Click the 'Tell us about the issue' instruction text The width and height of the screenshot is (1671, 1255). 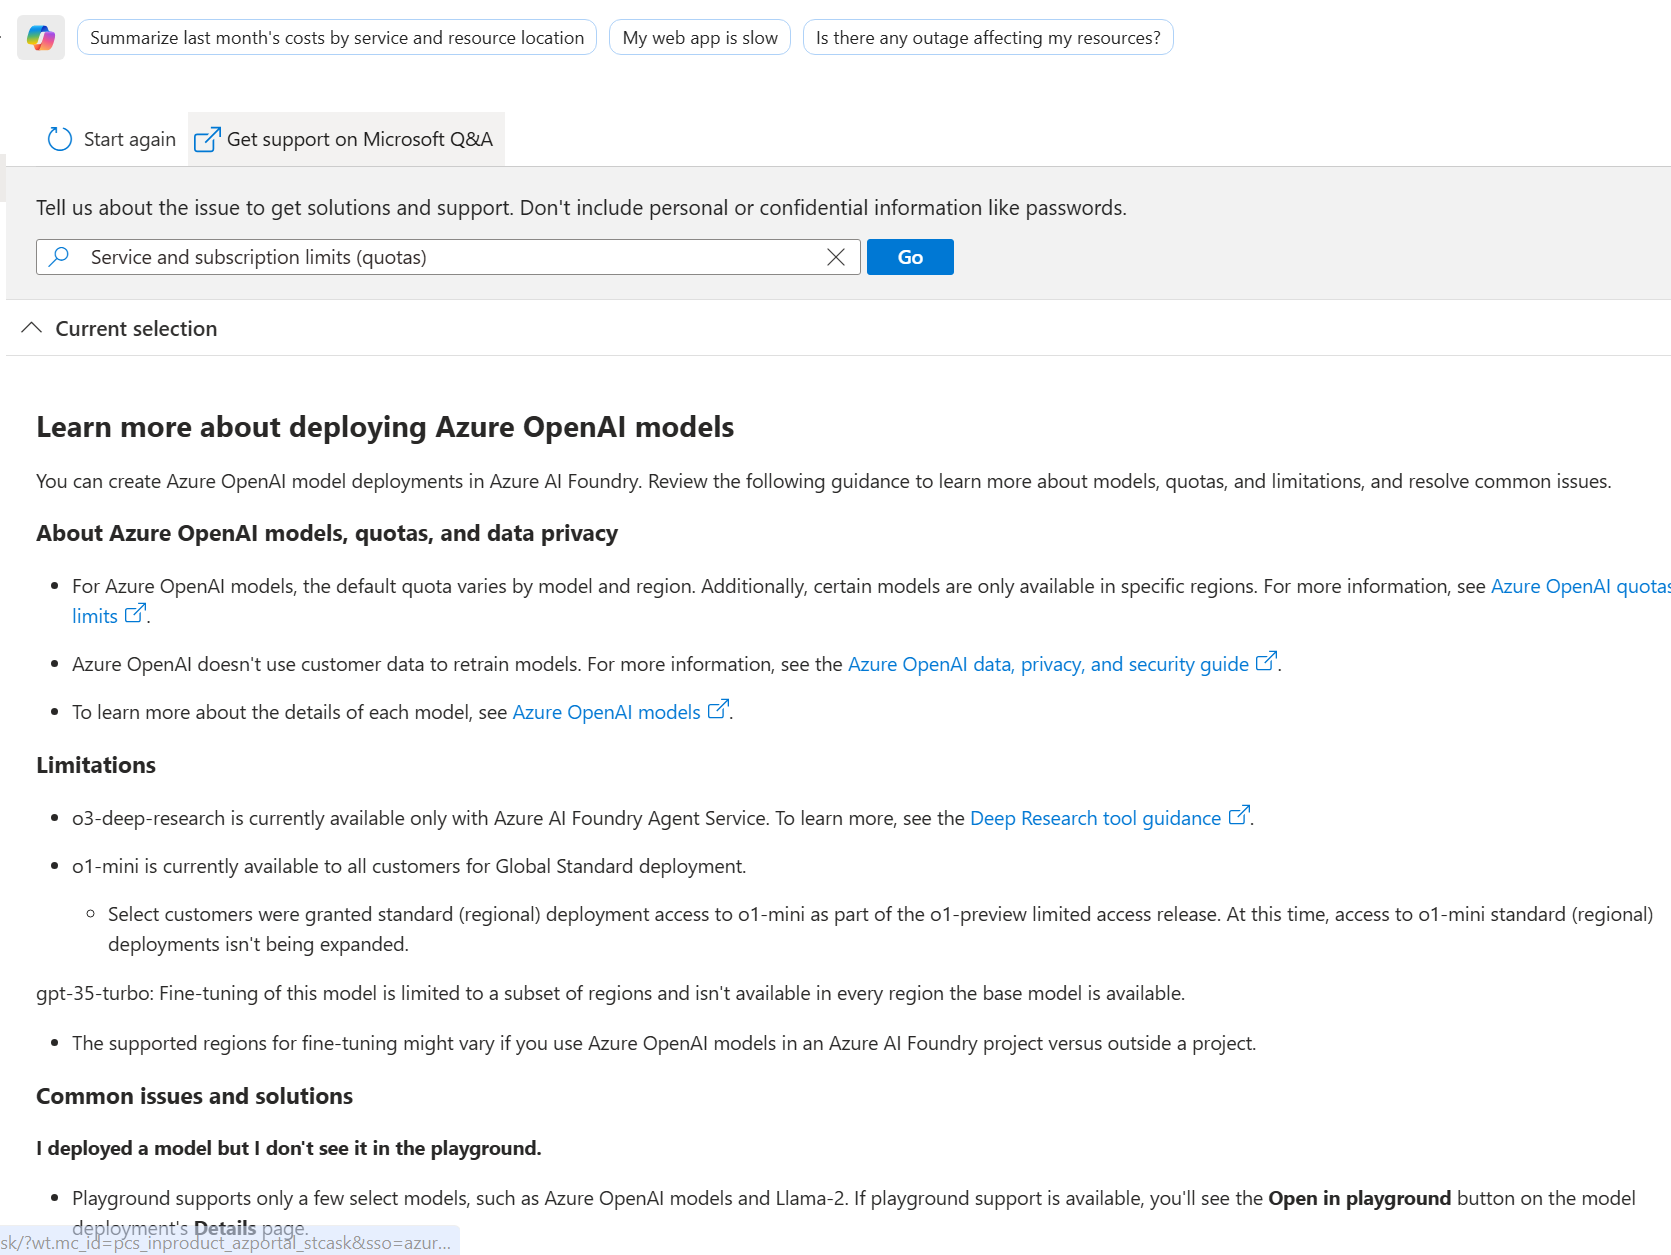[581, 207]
